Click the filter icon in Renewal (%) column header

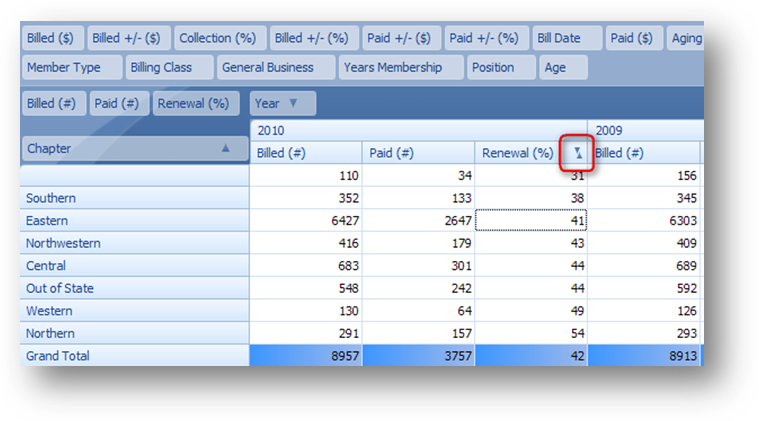click(x=578, y=154)
